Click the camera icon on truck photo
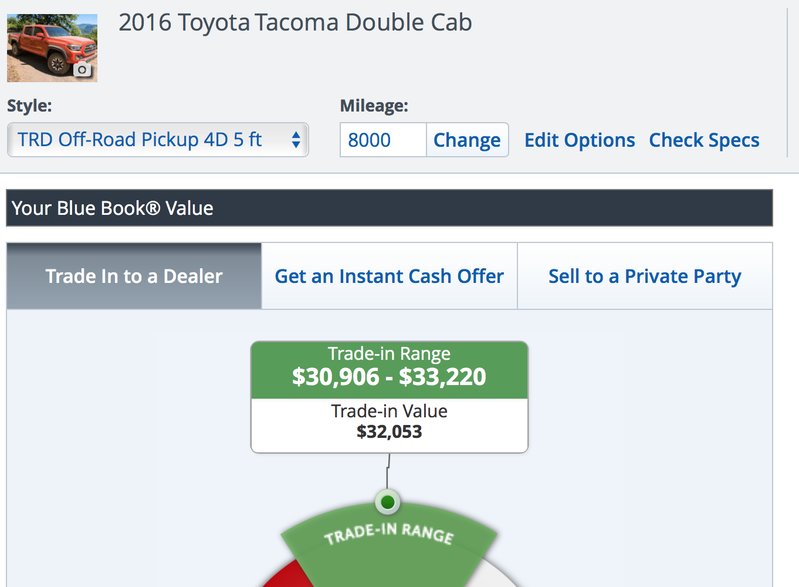Viewport: 799px width, 587px height. tap(82, 70)
